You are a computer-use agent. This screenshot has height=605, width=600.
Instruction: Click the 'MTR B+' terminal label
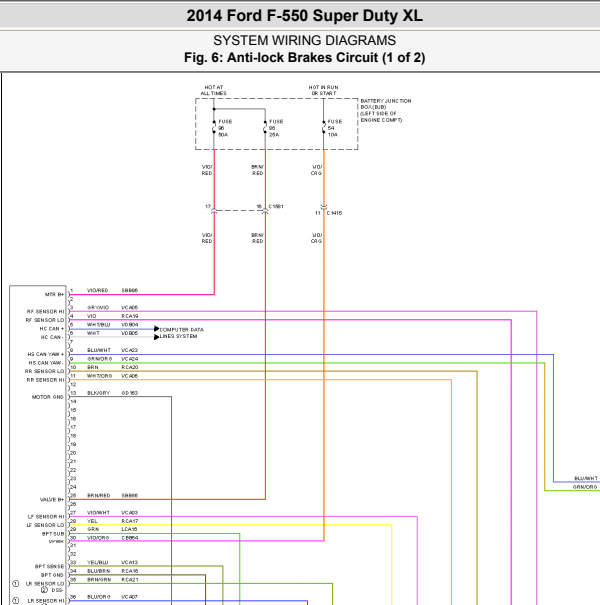tap(54, 294)
